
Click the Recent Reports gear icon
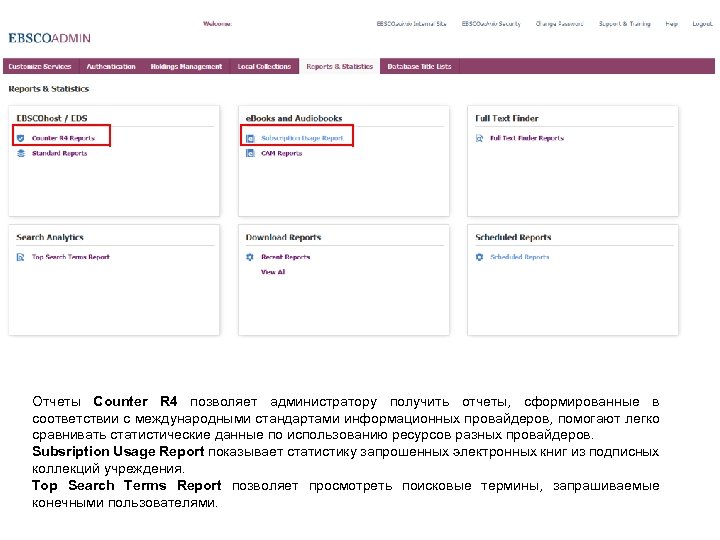point(250,257)
